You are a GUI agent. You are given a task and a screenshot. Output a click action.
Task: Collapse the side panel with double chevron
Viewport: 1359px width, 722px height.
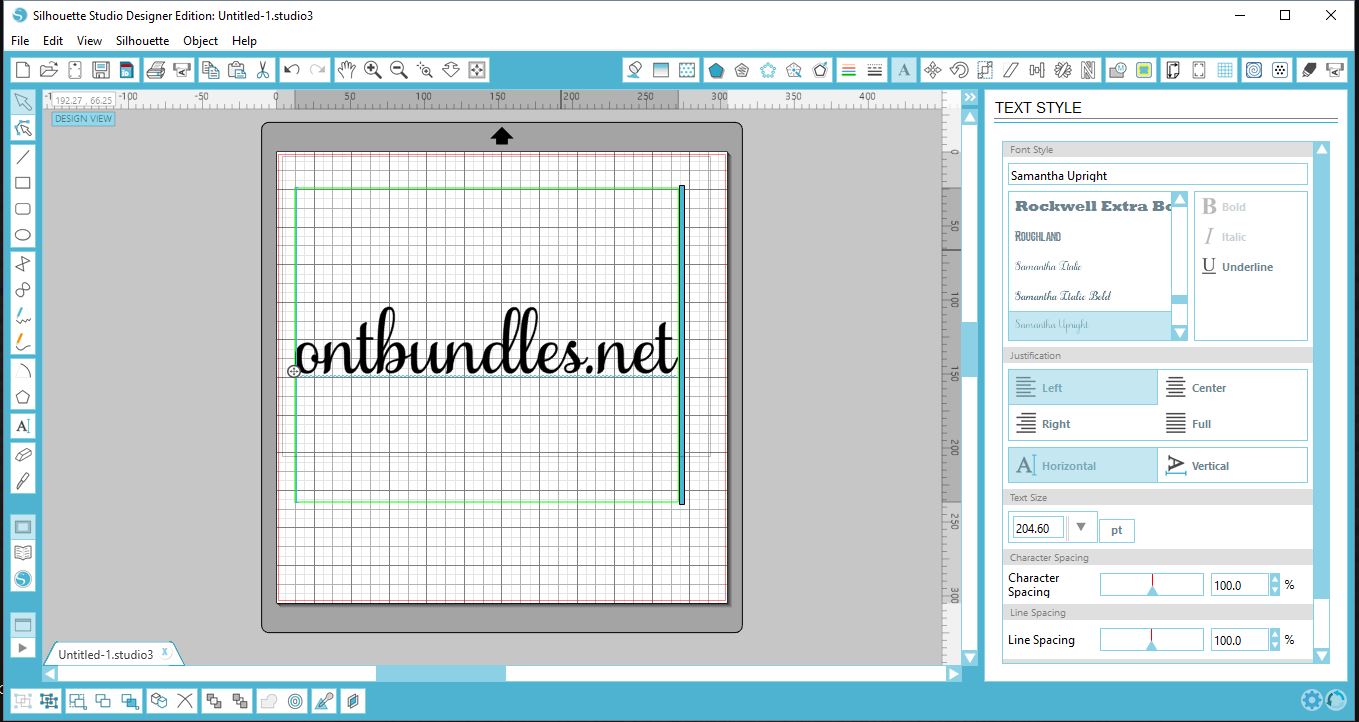click(969, 97)
